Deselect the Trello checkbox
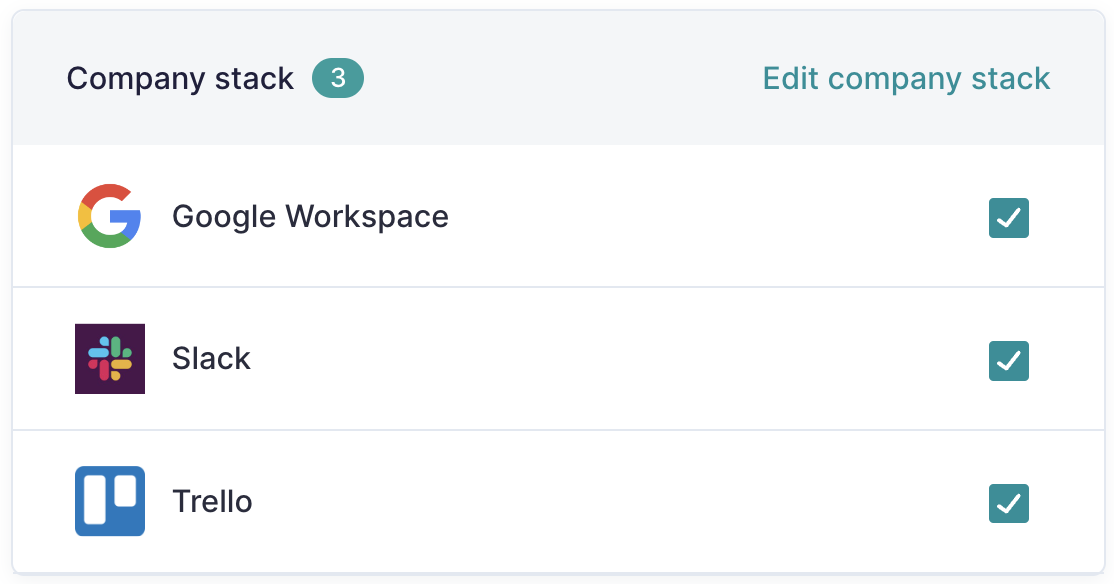The image size is (1114, 584). pos(1009,504)
